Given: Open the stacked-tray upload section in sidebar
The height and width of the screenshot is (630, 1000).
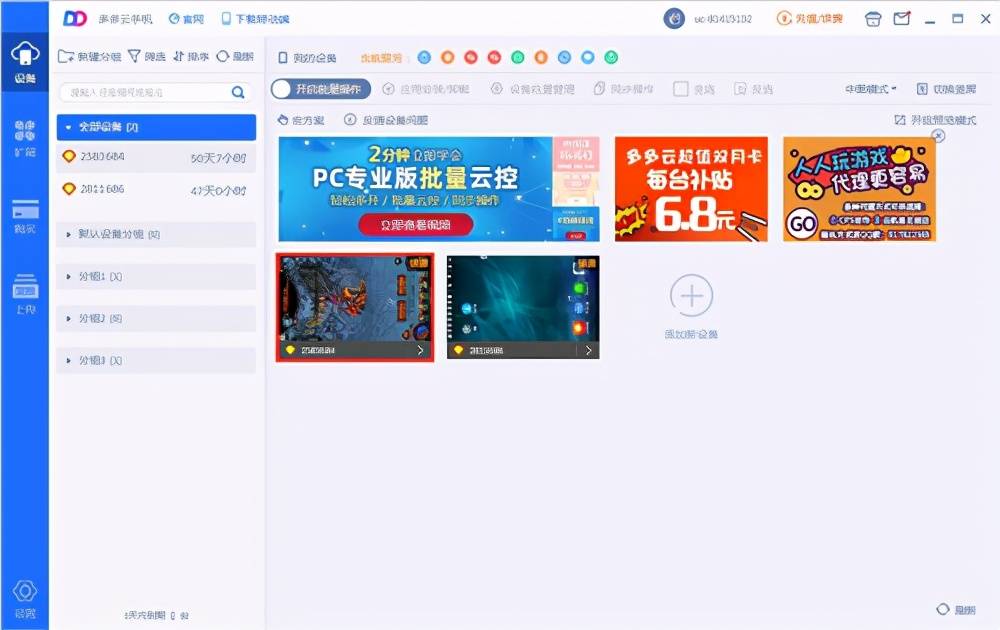Looking at the screenshot, I should (x=25, y=293).
